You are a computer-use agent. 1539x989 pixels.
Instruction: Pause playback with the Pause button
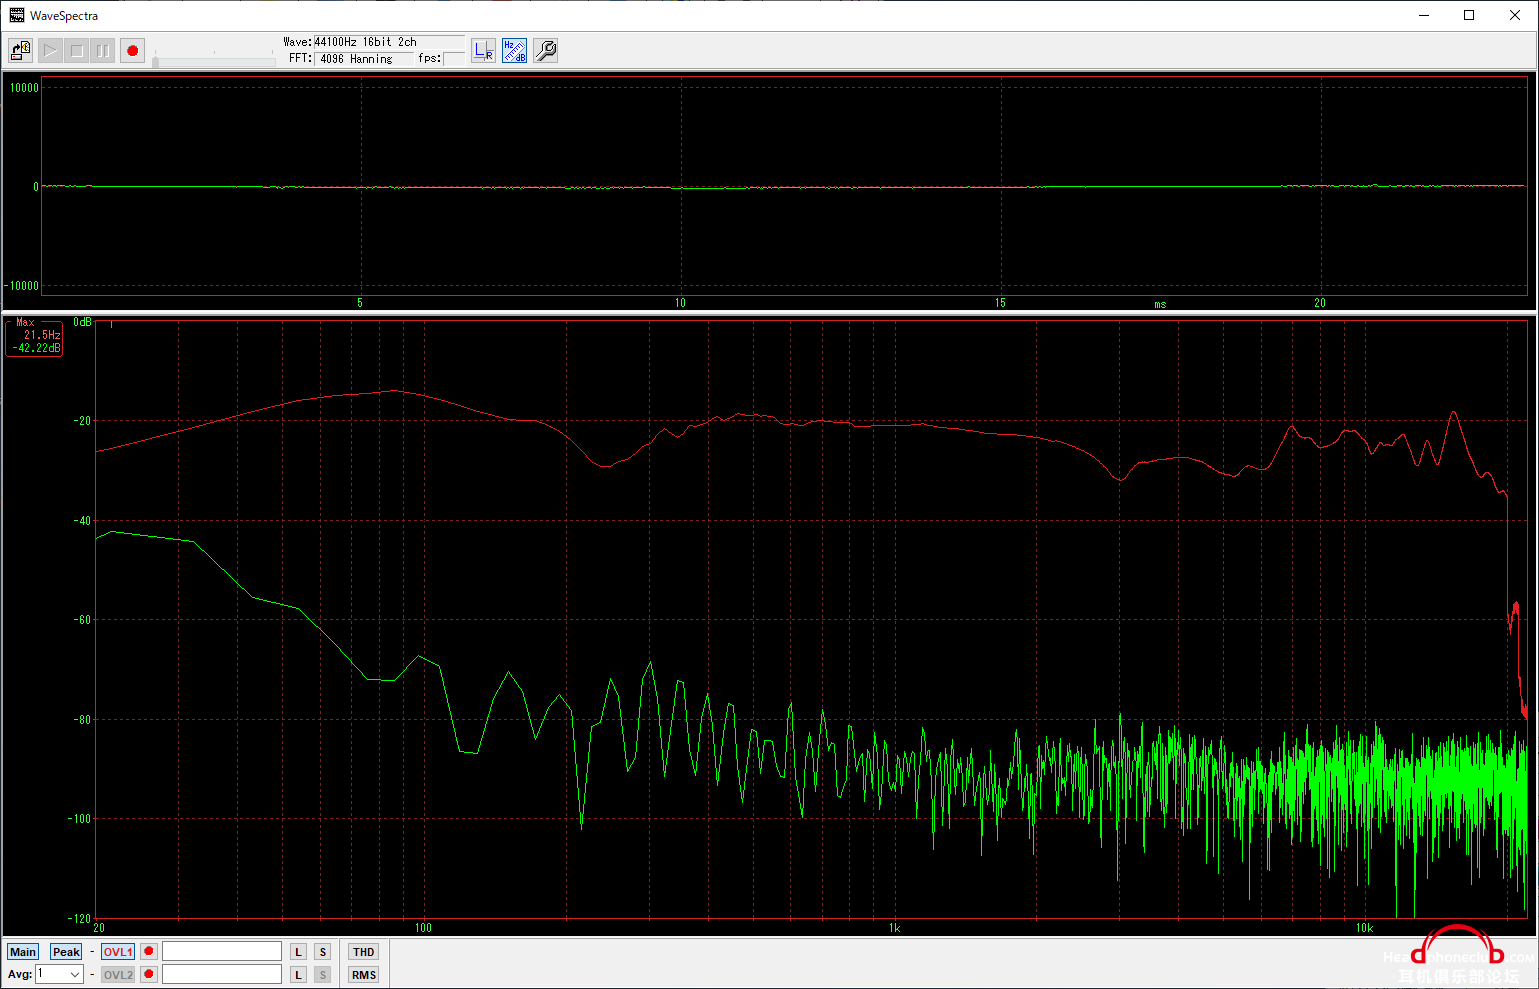click(x=103, y=50)
